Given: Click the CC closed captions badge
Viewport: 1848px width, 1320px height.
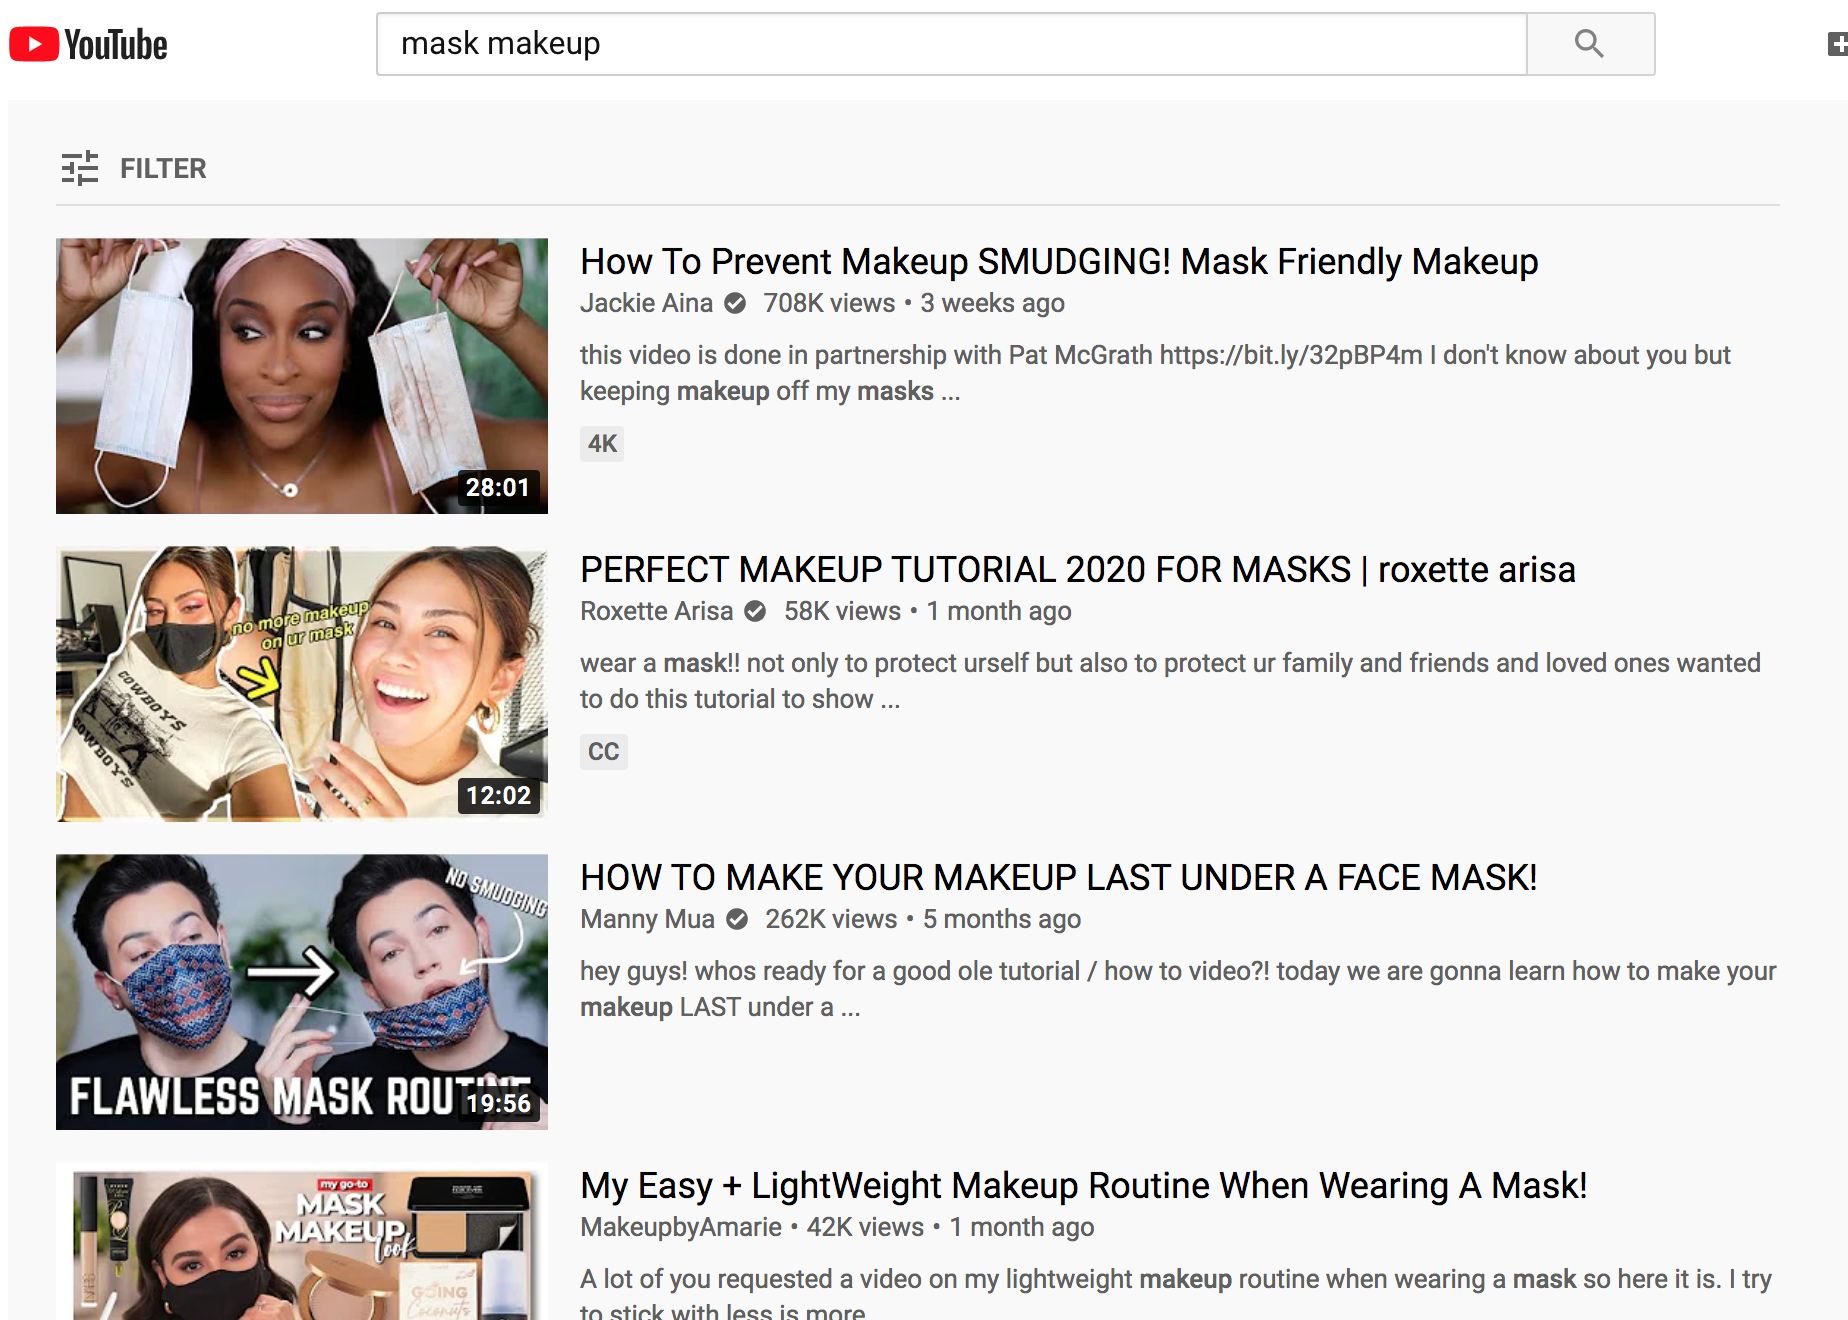Looking at the screenshot, I should pyautogui.click(x=603, y=752).
